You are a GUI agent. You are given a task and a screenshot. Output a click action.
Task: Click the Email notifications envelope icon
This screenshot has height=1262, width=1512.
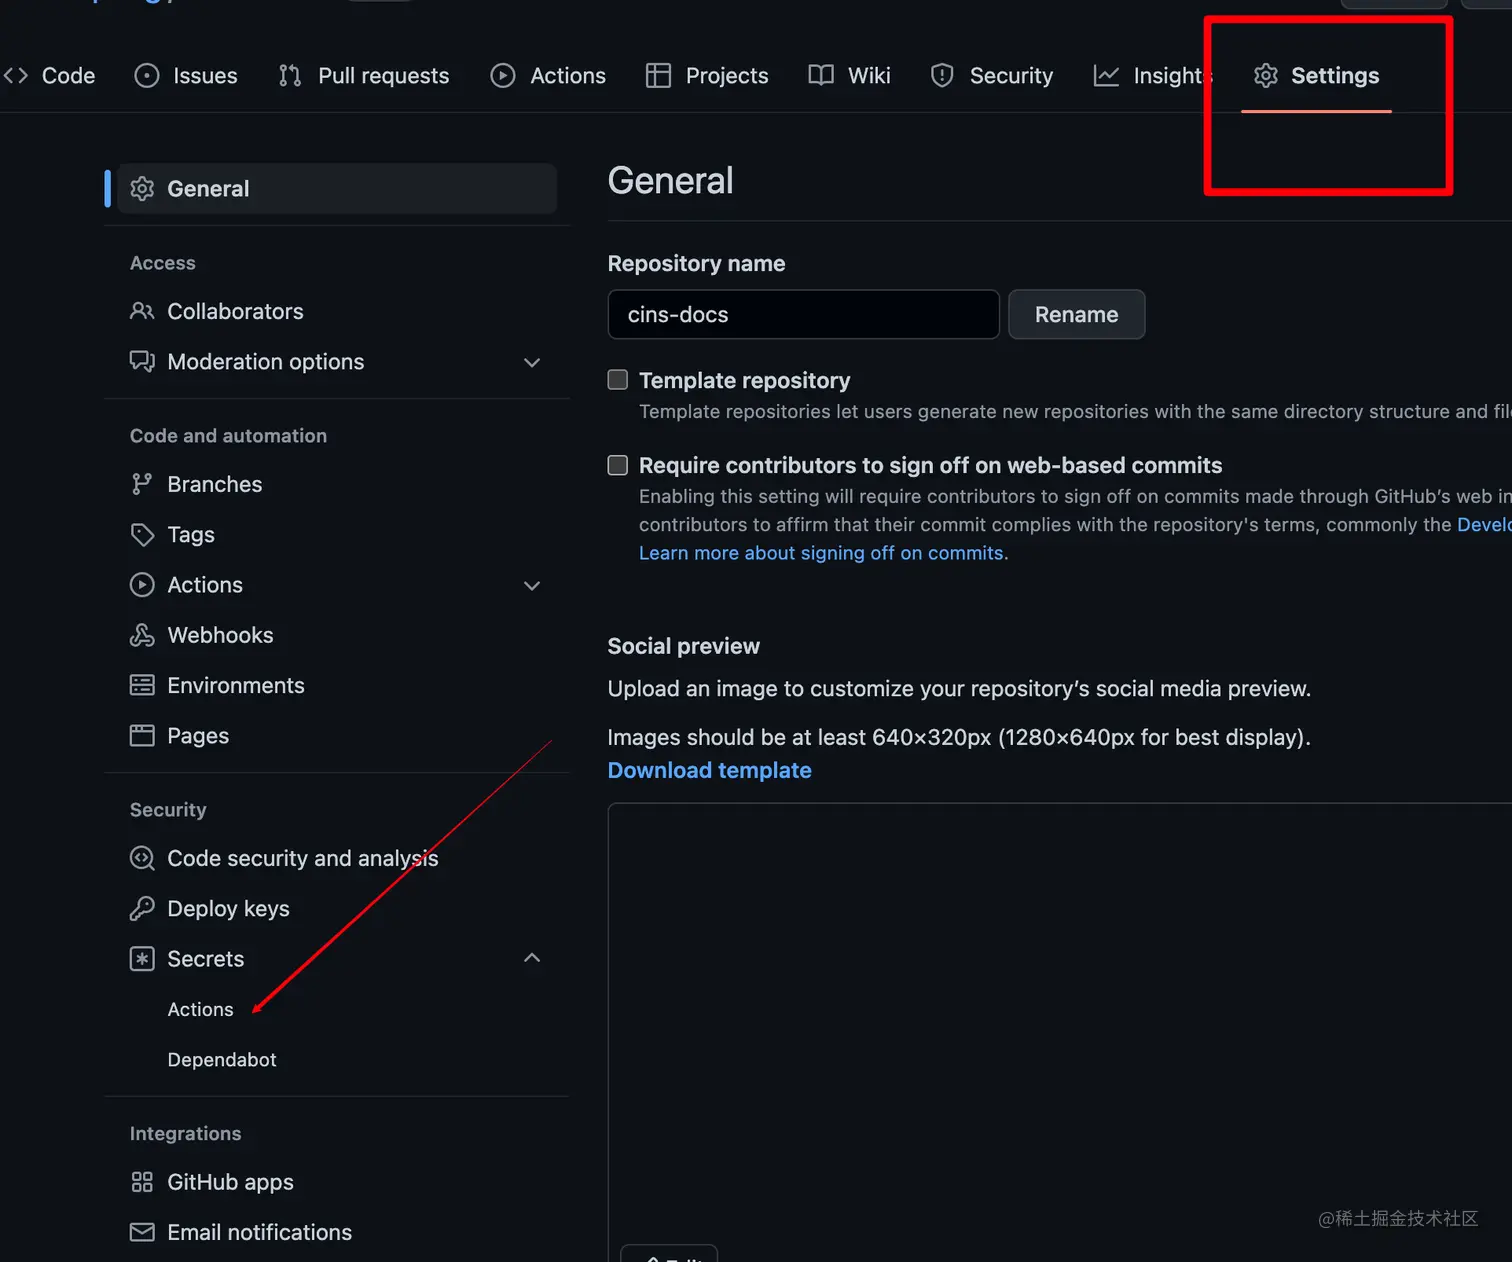tap(142, 1232)
